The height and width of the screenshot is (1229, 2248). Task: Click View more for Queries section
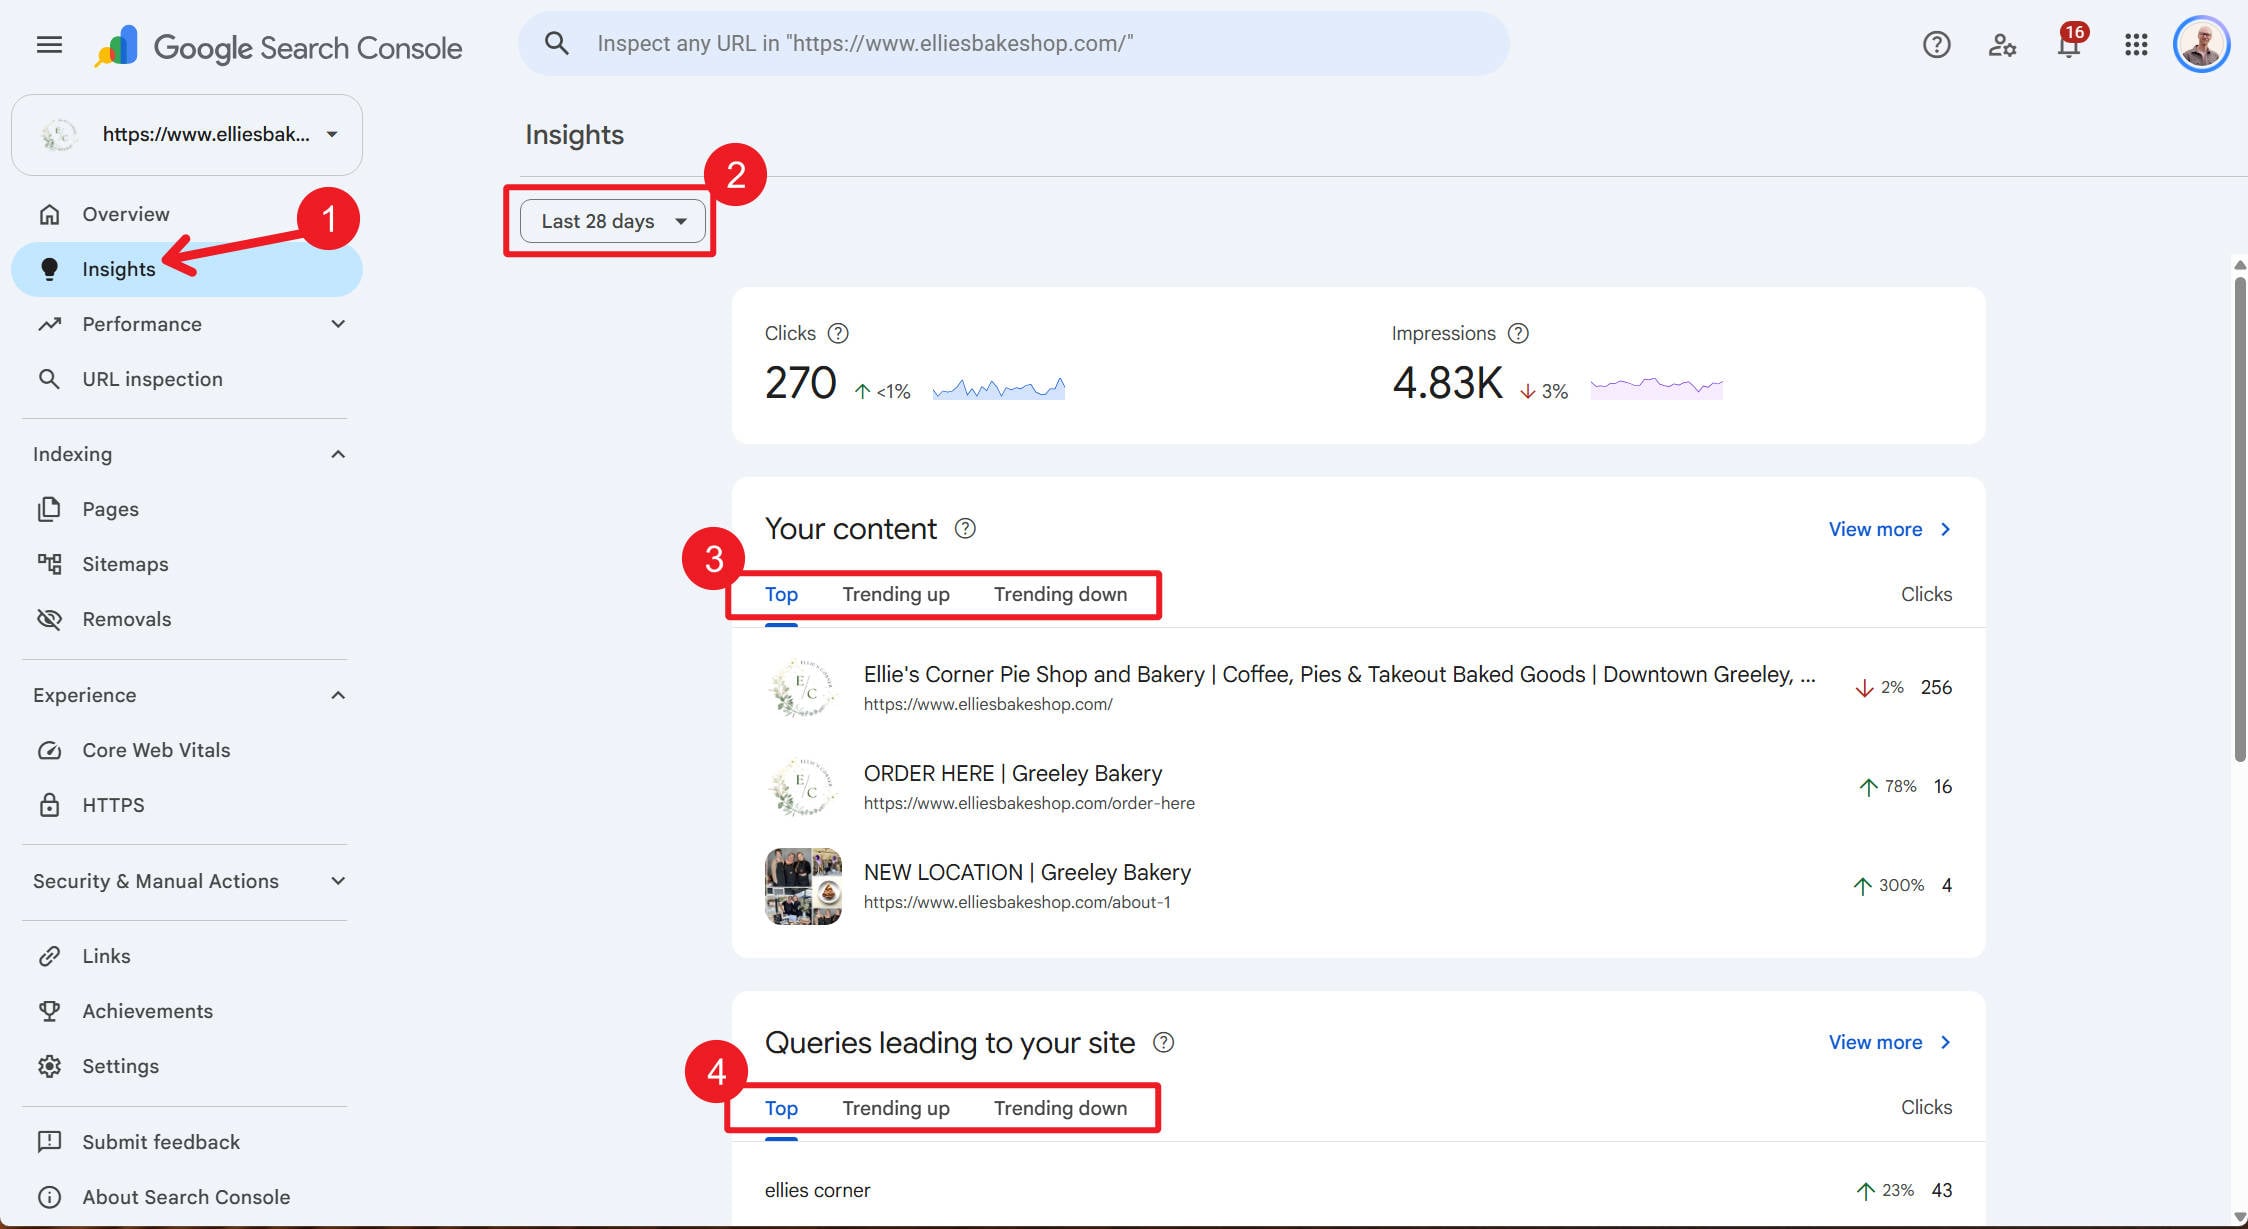pos(1890,1042)
